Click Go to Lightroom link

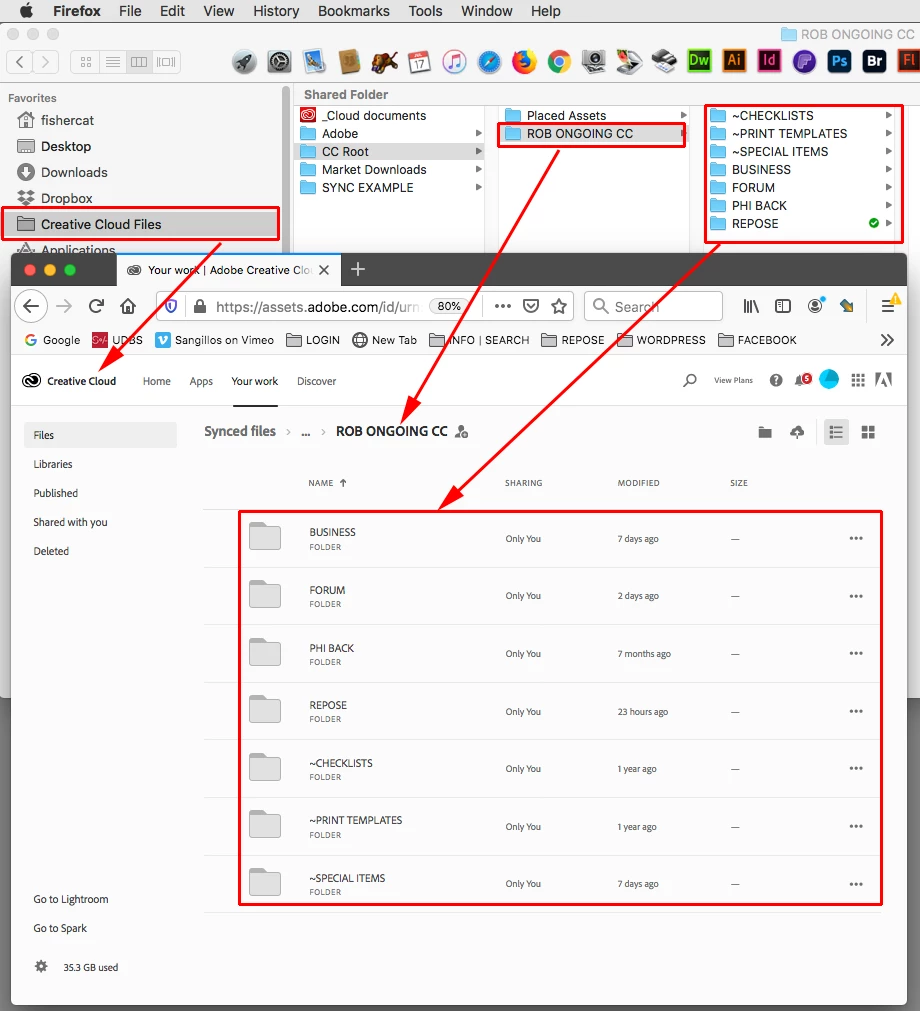71,899
